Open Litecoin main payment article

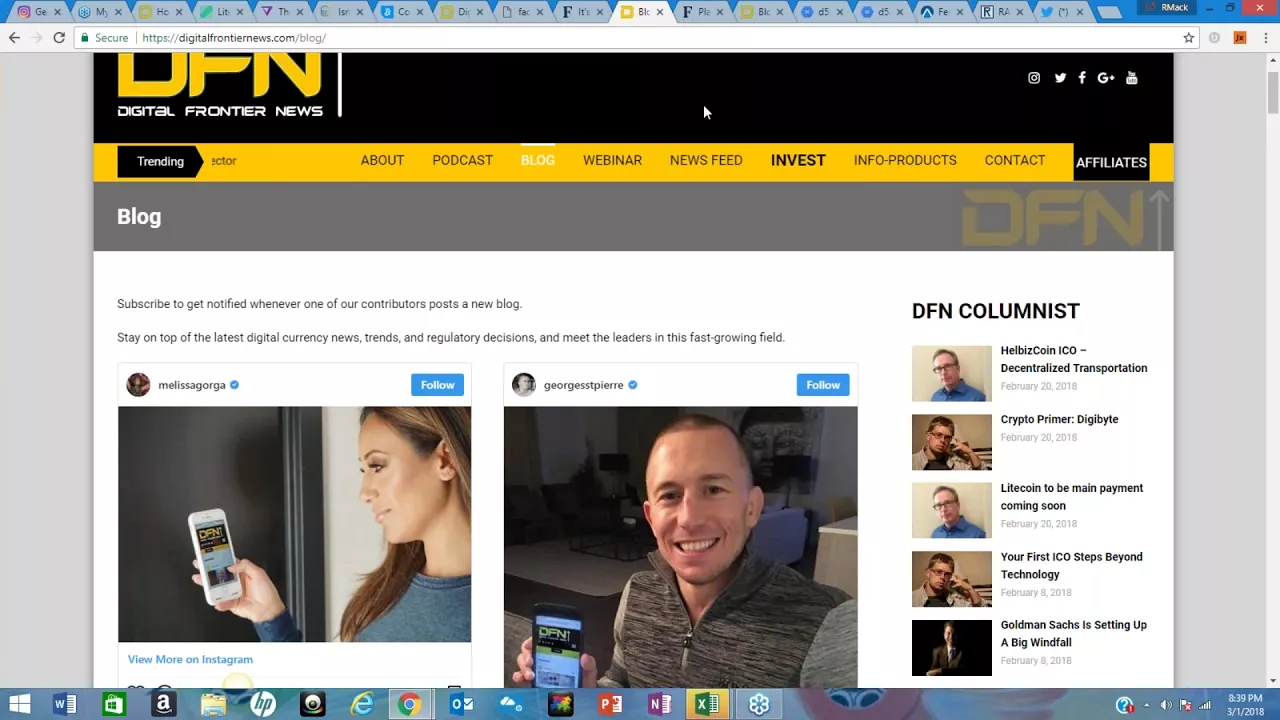tap(1072, 497)
